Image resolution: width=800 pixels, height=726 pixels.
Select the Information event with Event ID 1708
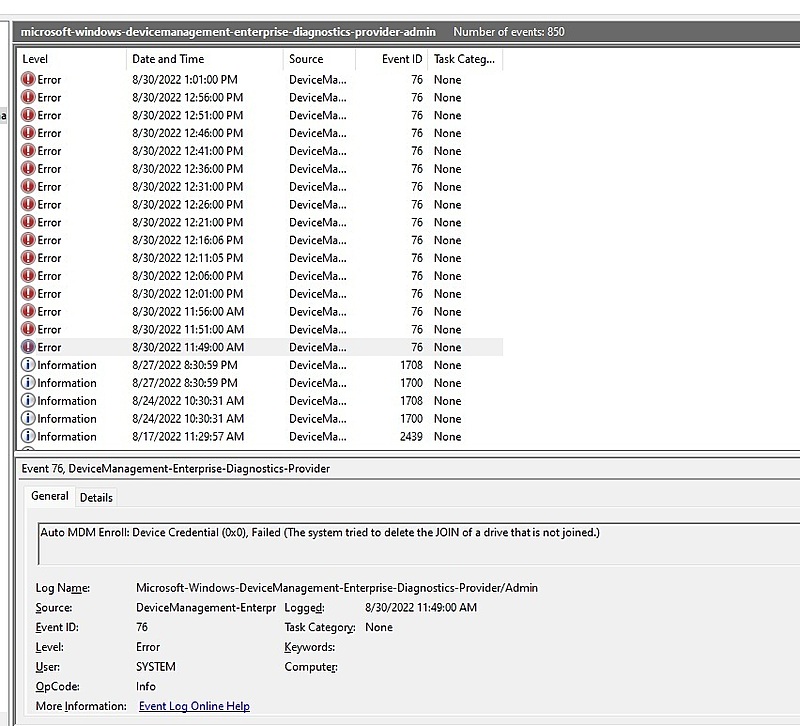(200, 365)
